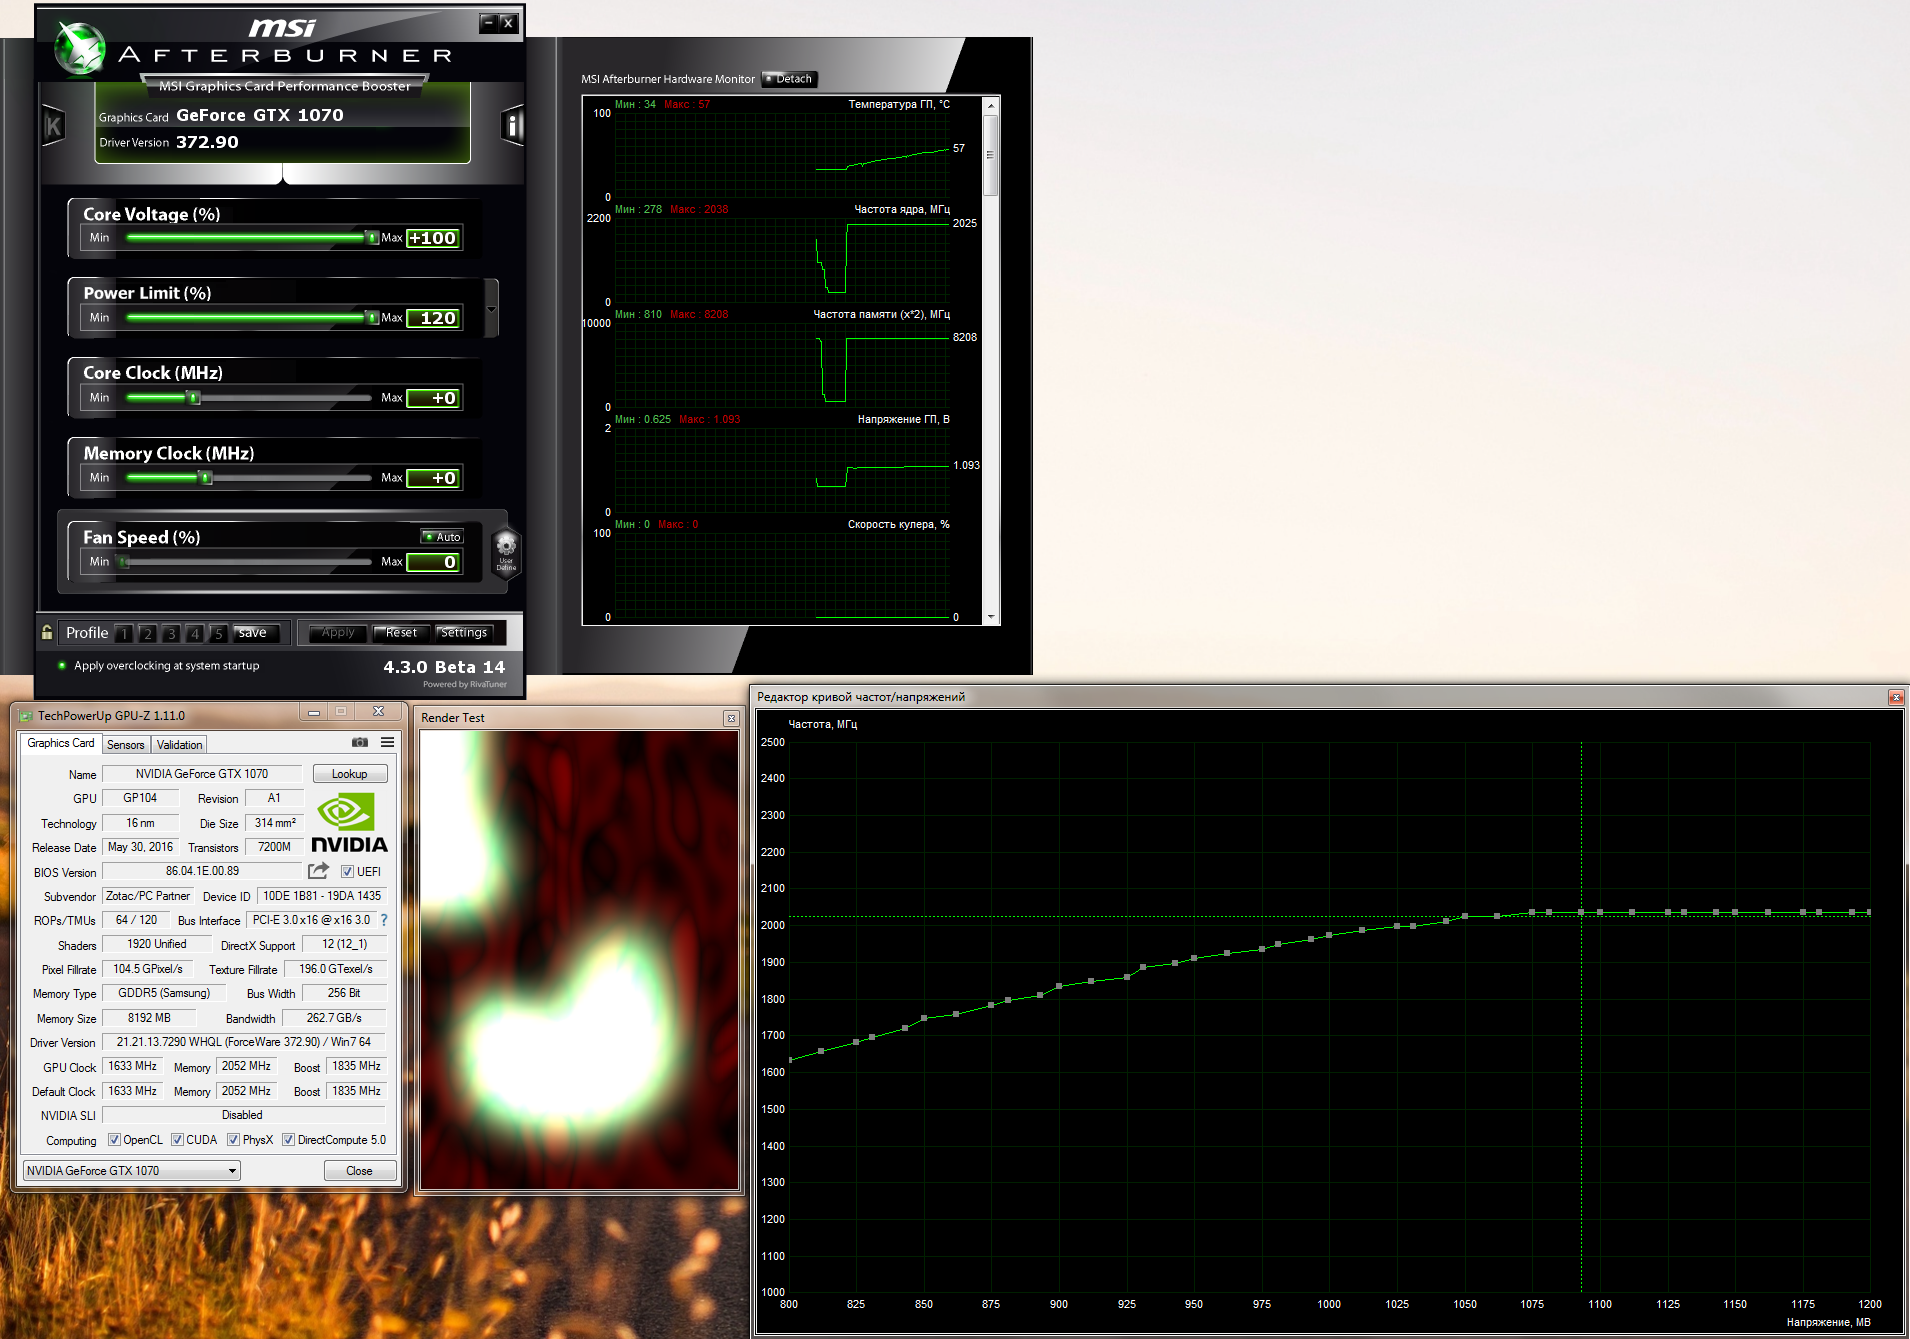Click the Memory Clock slider handle
Screen dimensions: 1910x1339
(206, 478)
